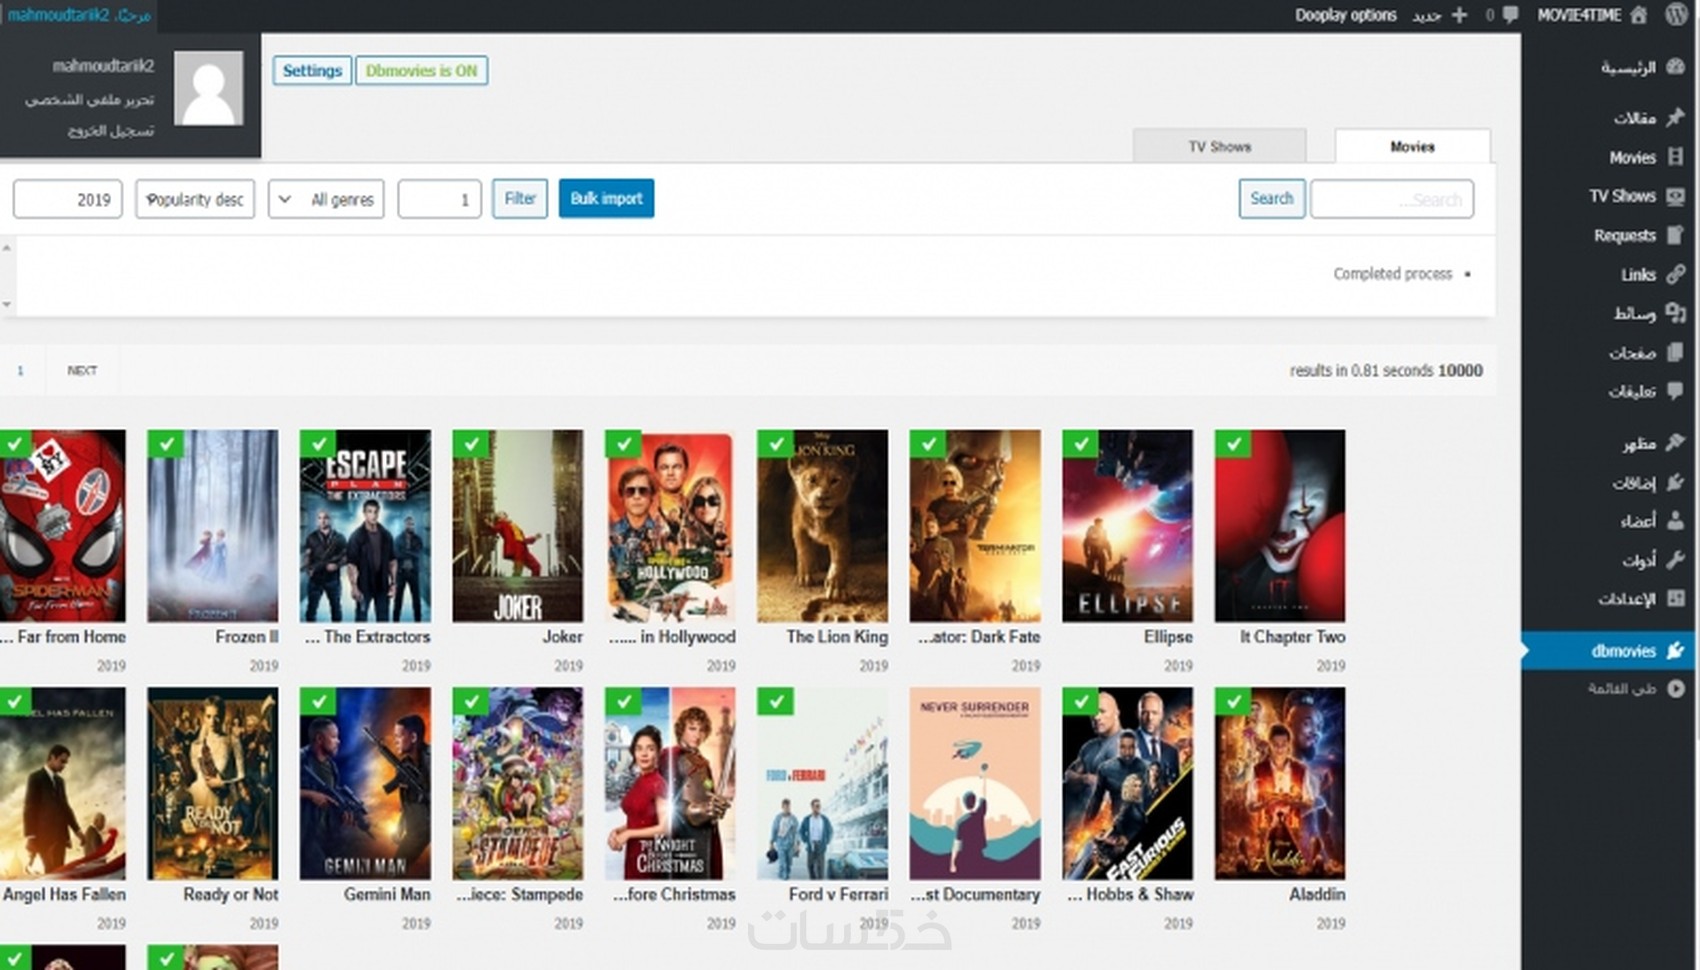The height and width of the screenshot is (970, 1700).
Task: Open the dashboard icon in the sidebar
Action: 1676,67
